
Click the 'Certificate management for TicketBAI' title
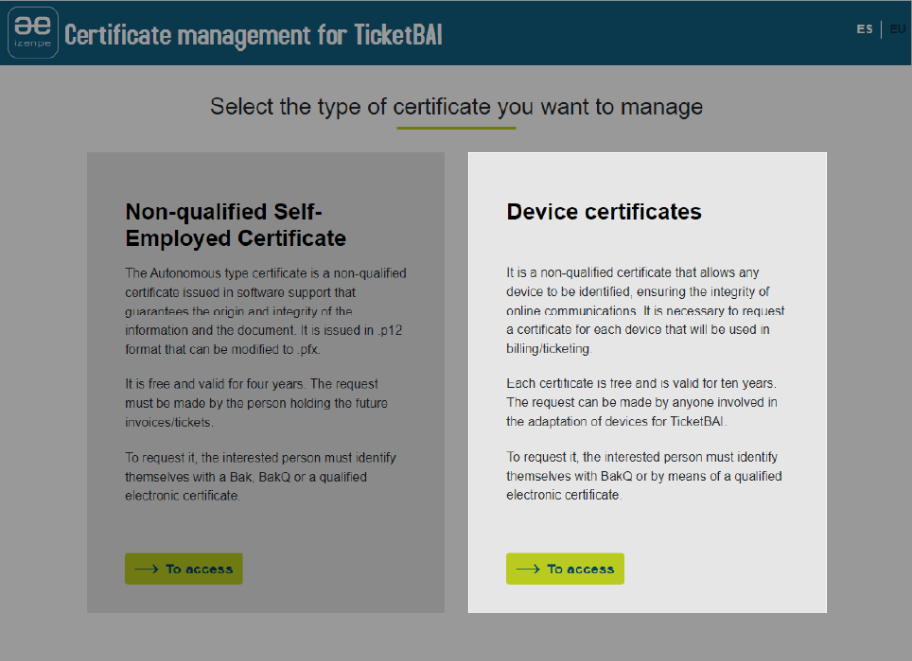(253, 34)
